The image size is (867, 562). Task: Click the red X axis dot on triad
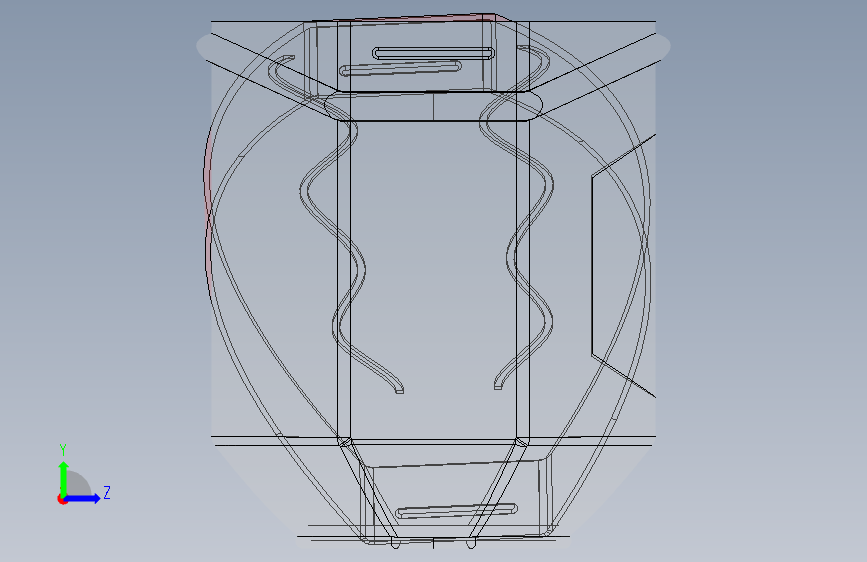coord(62,500)
